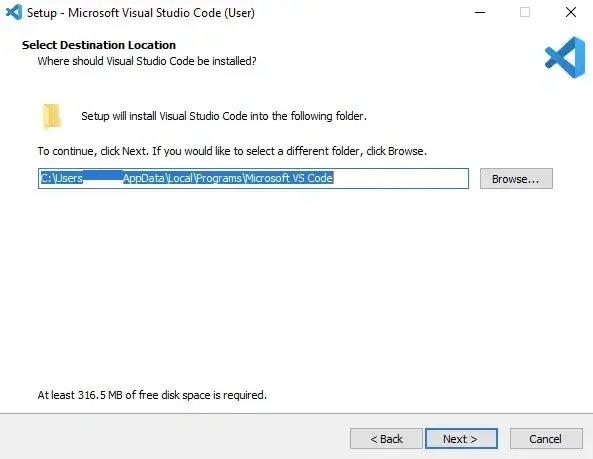Click the 'C:\Users' start of the path

coord(62,178)
